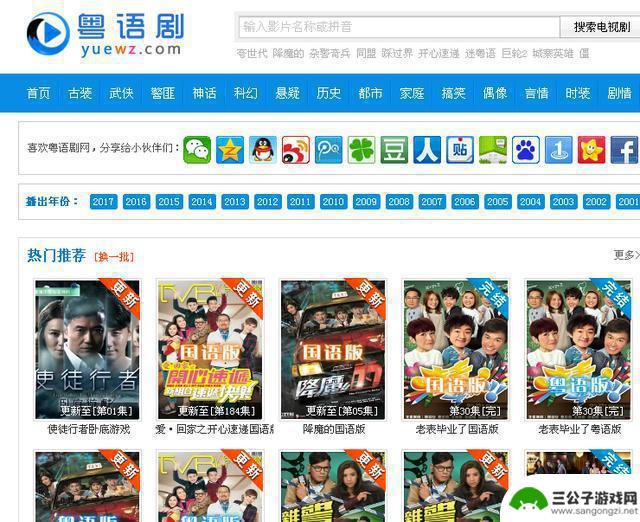Viewport: 640px width, 522px height.
Task: Filter by year 2011
Action: tap(300, 201)
